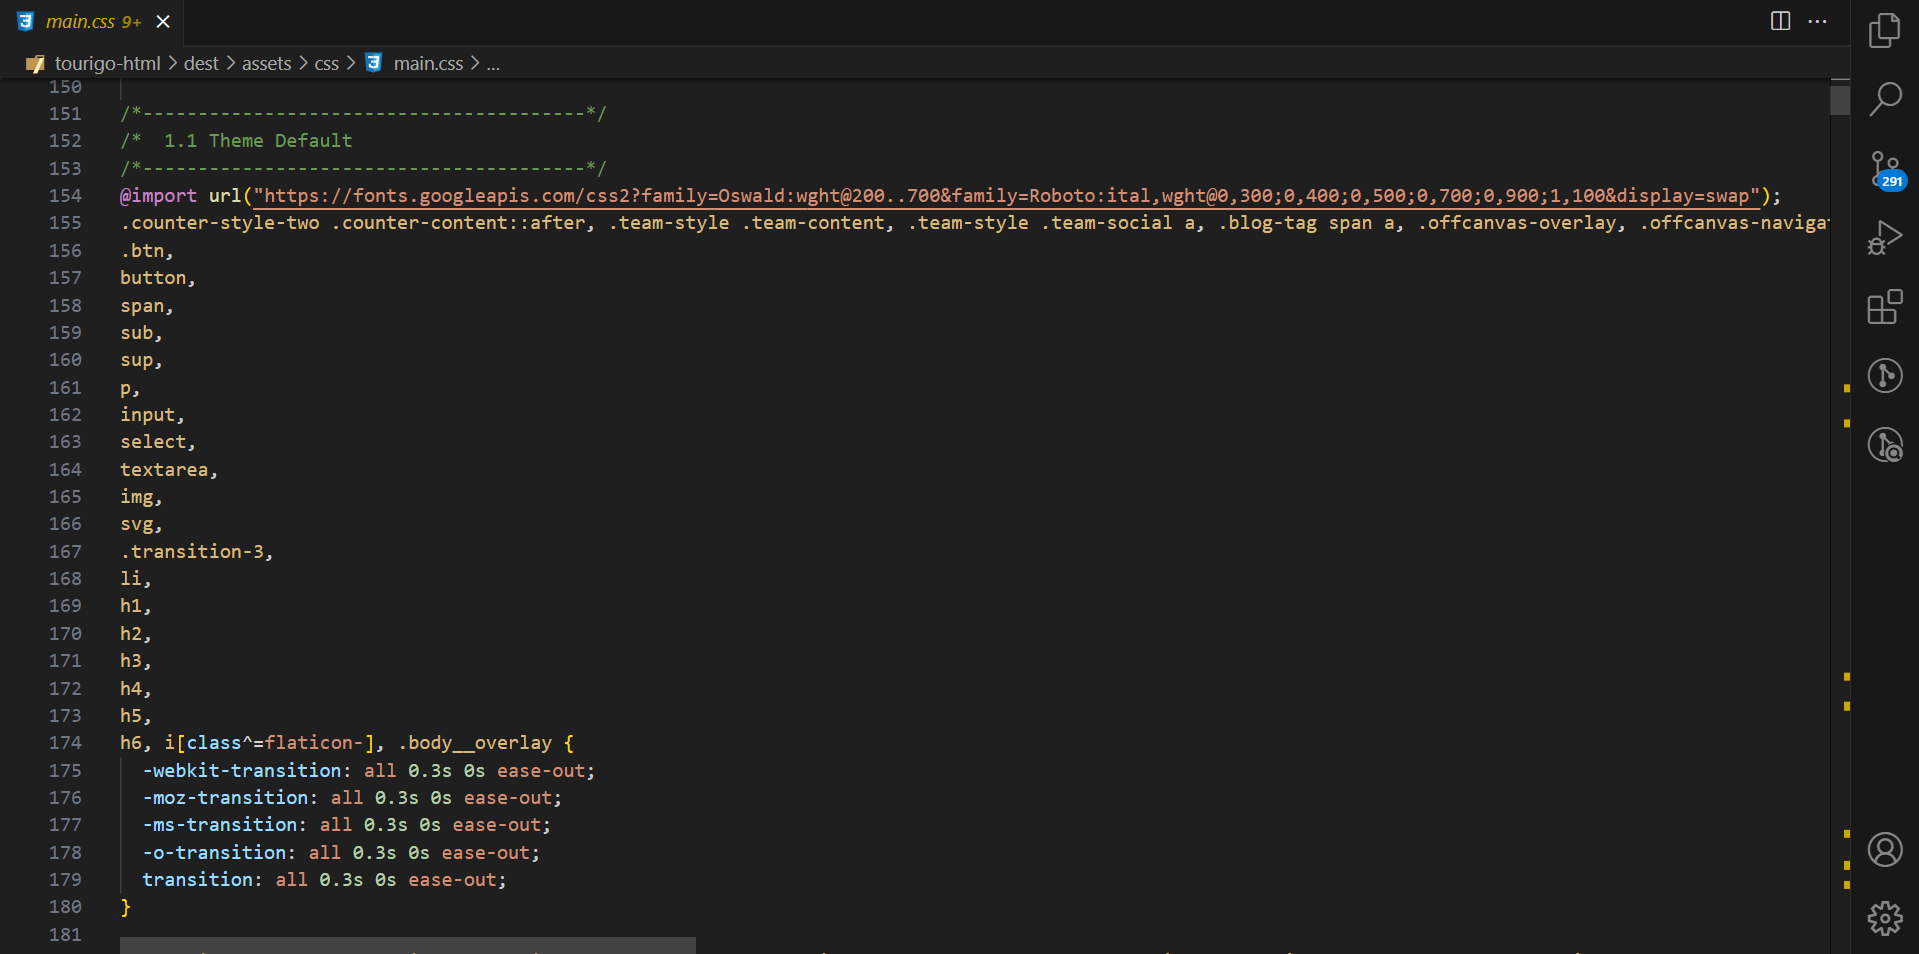This screenshot has width=1919, height=954.
Task: Open the Extensions view icon
Action: tap(1885, 307)
